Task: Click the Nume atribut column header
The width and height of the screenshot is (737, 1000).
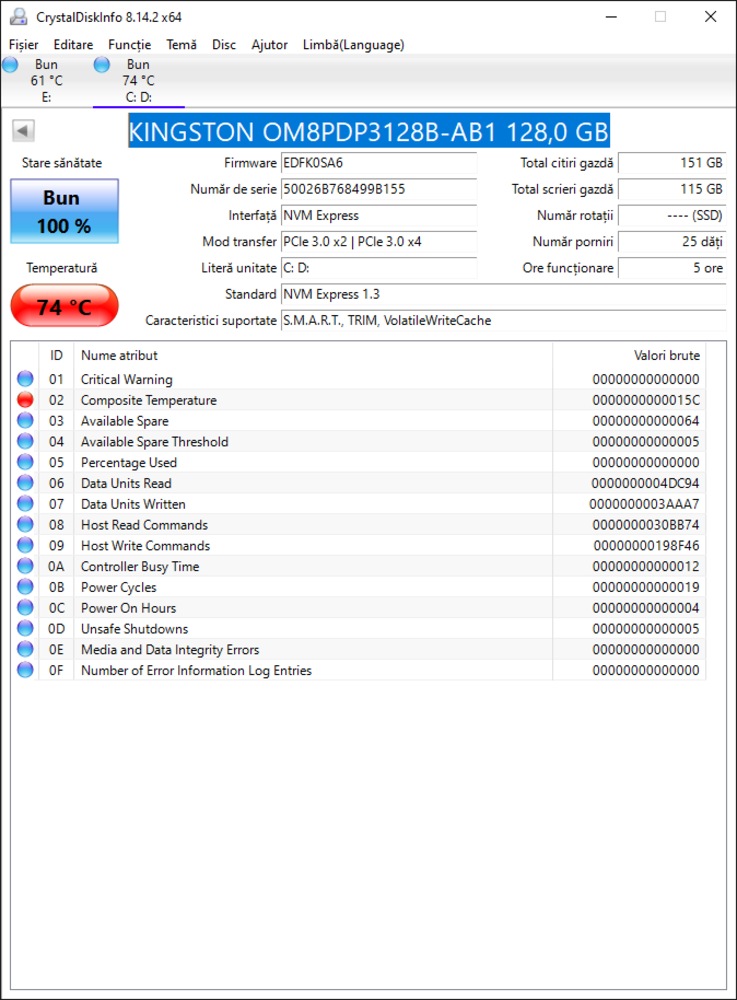Action: tap(313, 355)
